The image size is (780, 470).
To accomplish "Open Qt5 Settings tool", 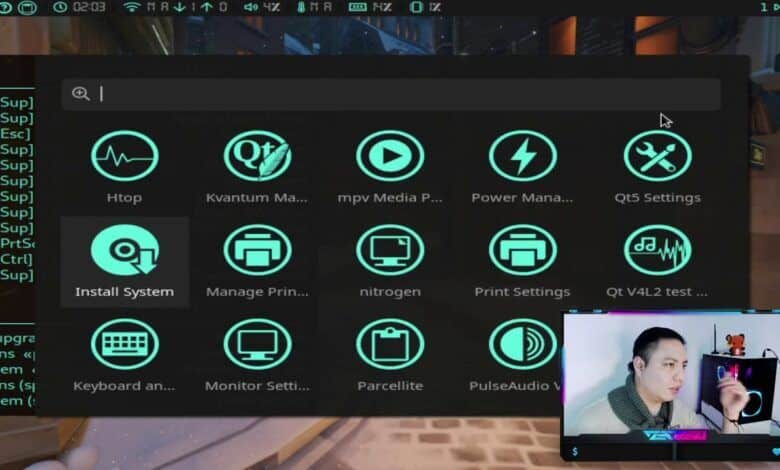I will coord(658,167).
